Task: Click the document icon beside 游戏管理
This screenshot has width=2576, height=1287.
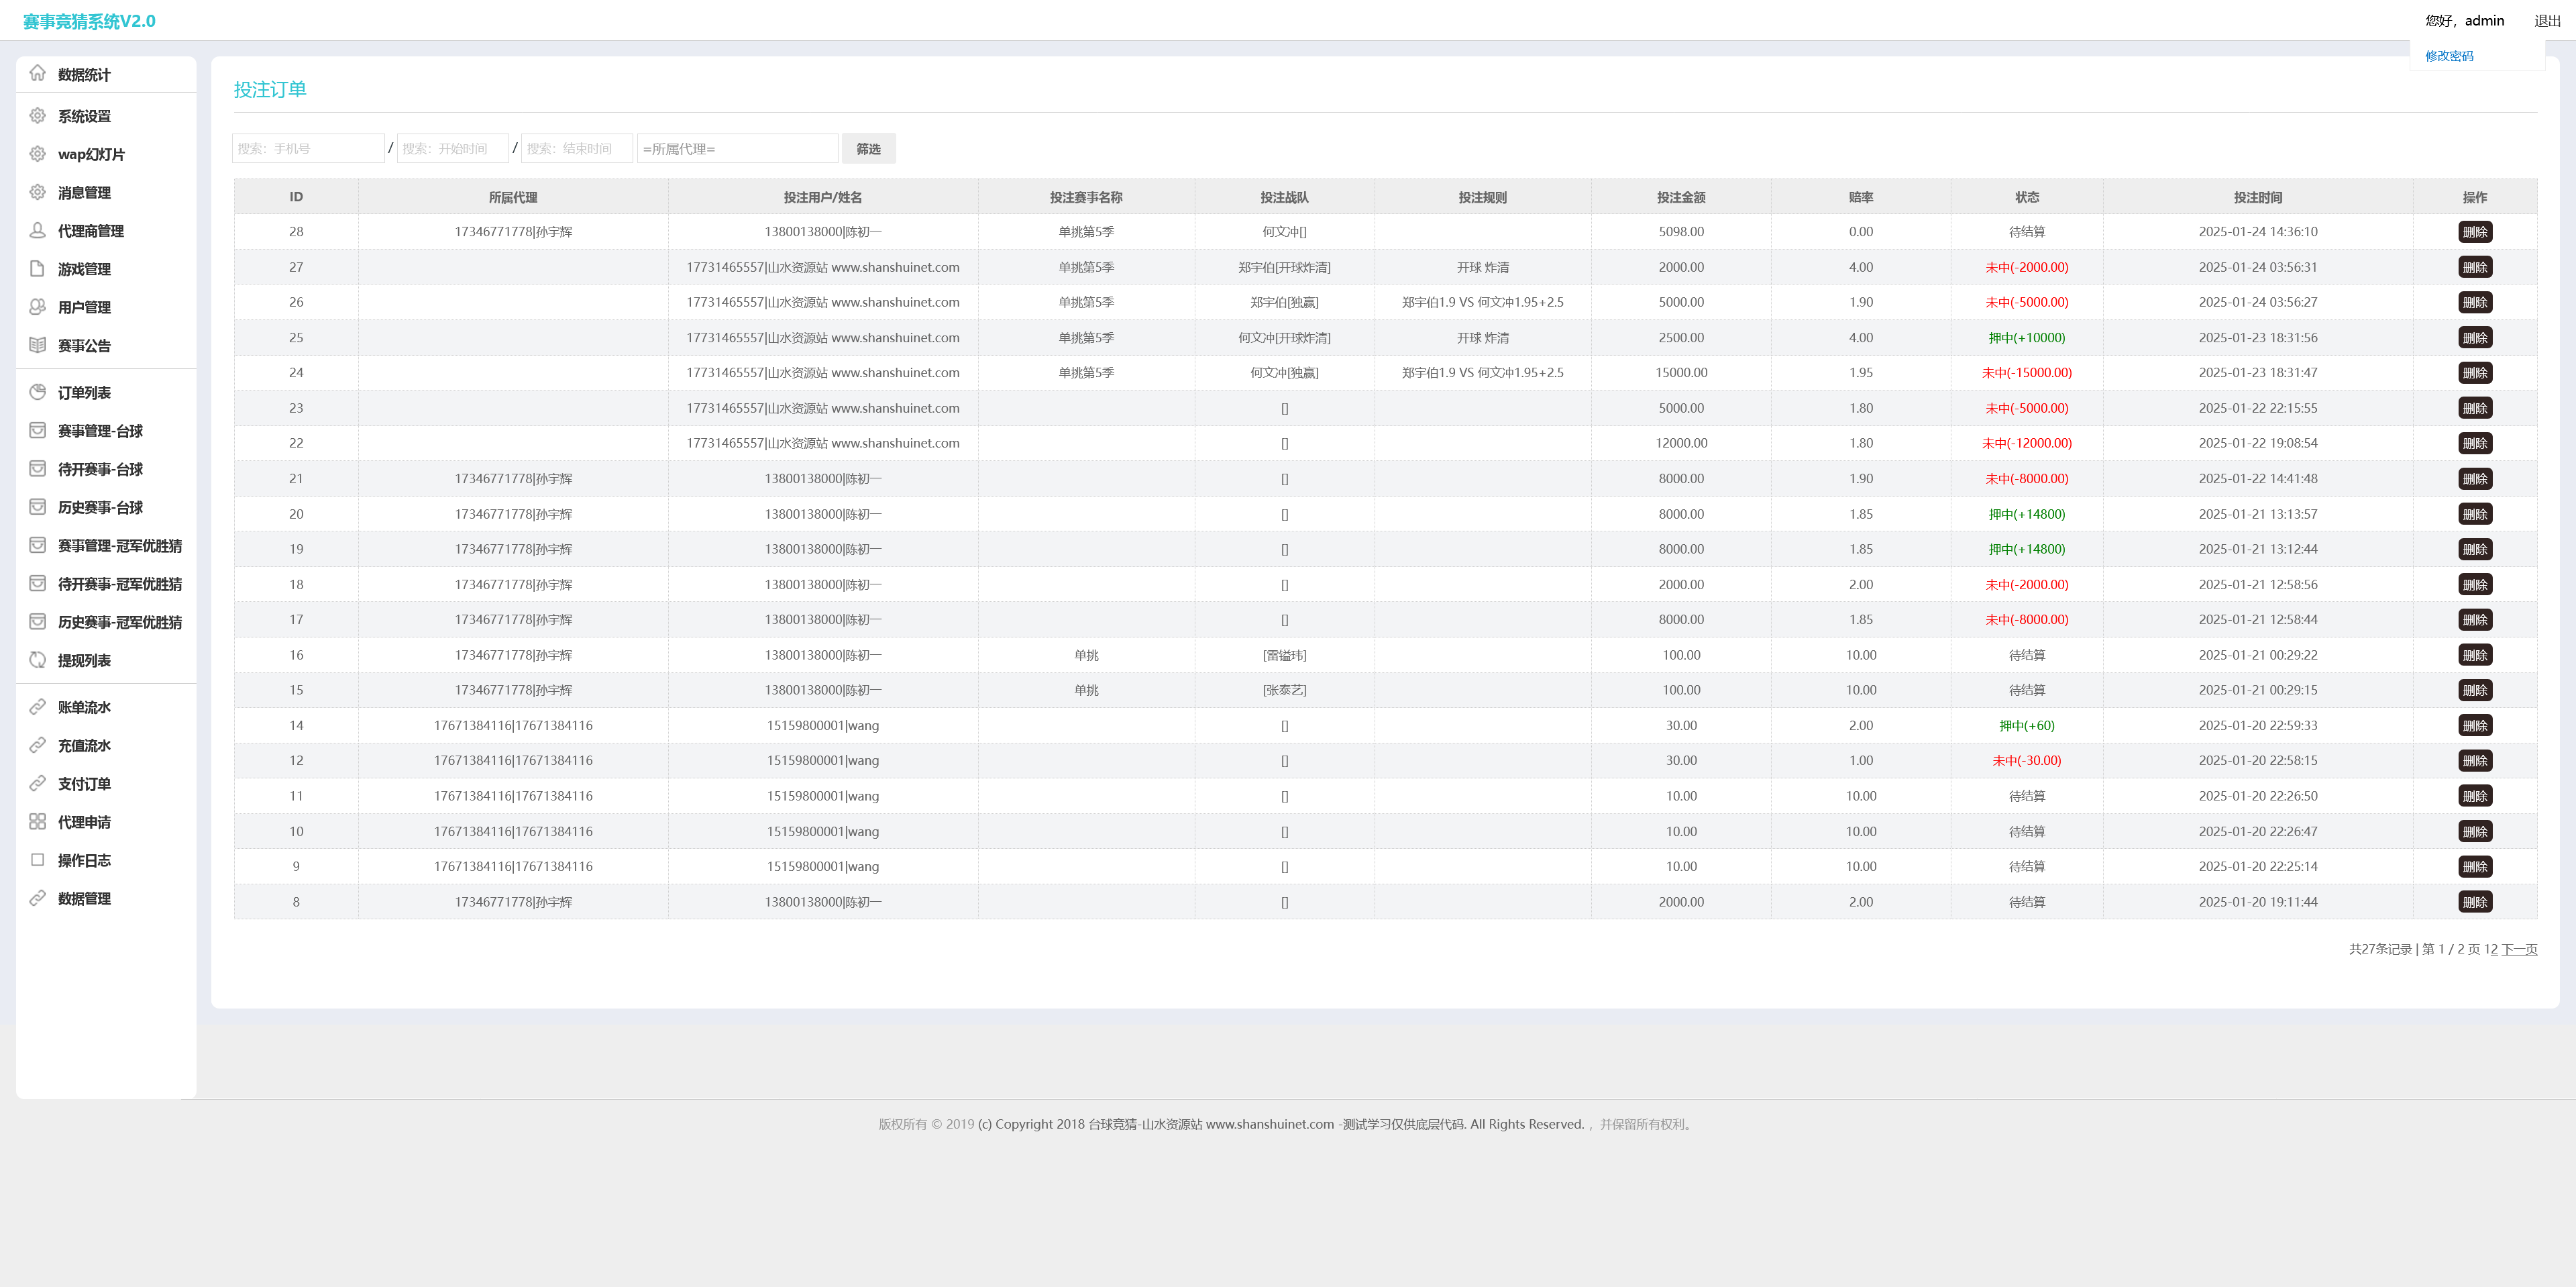Action: click(37, 268)
